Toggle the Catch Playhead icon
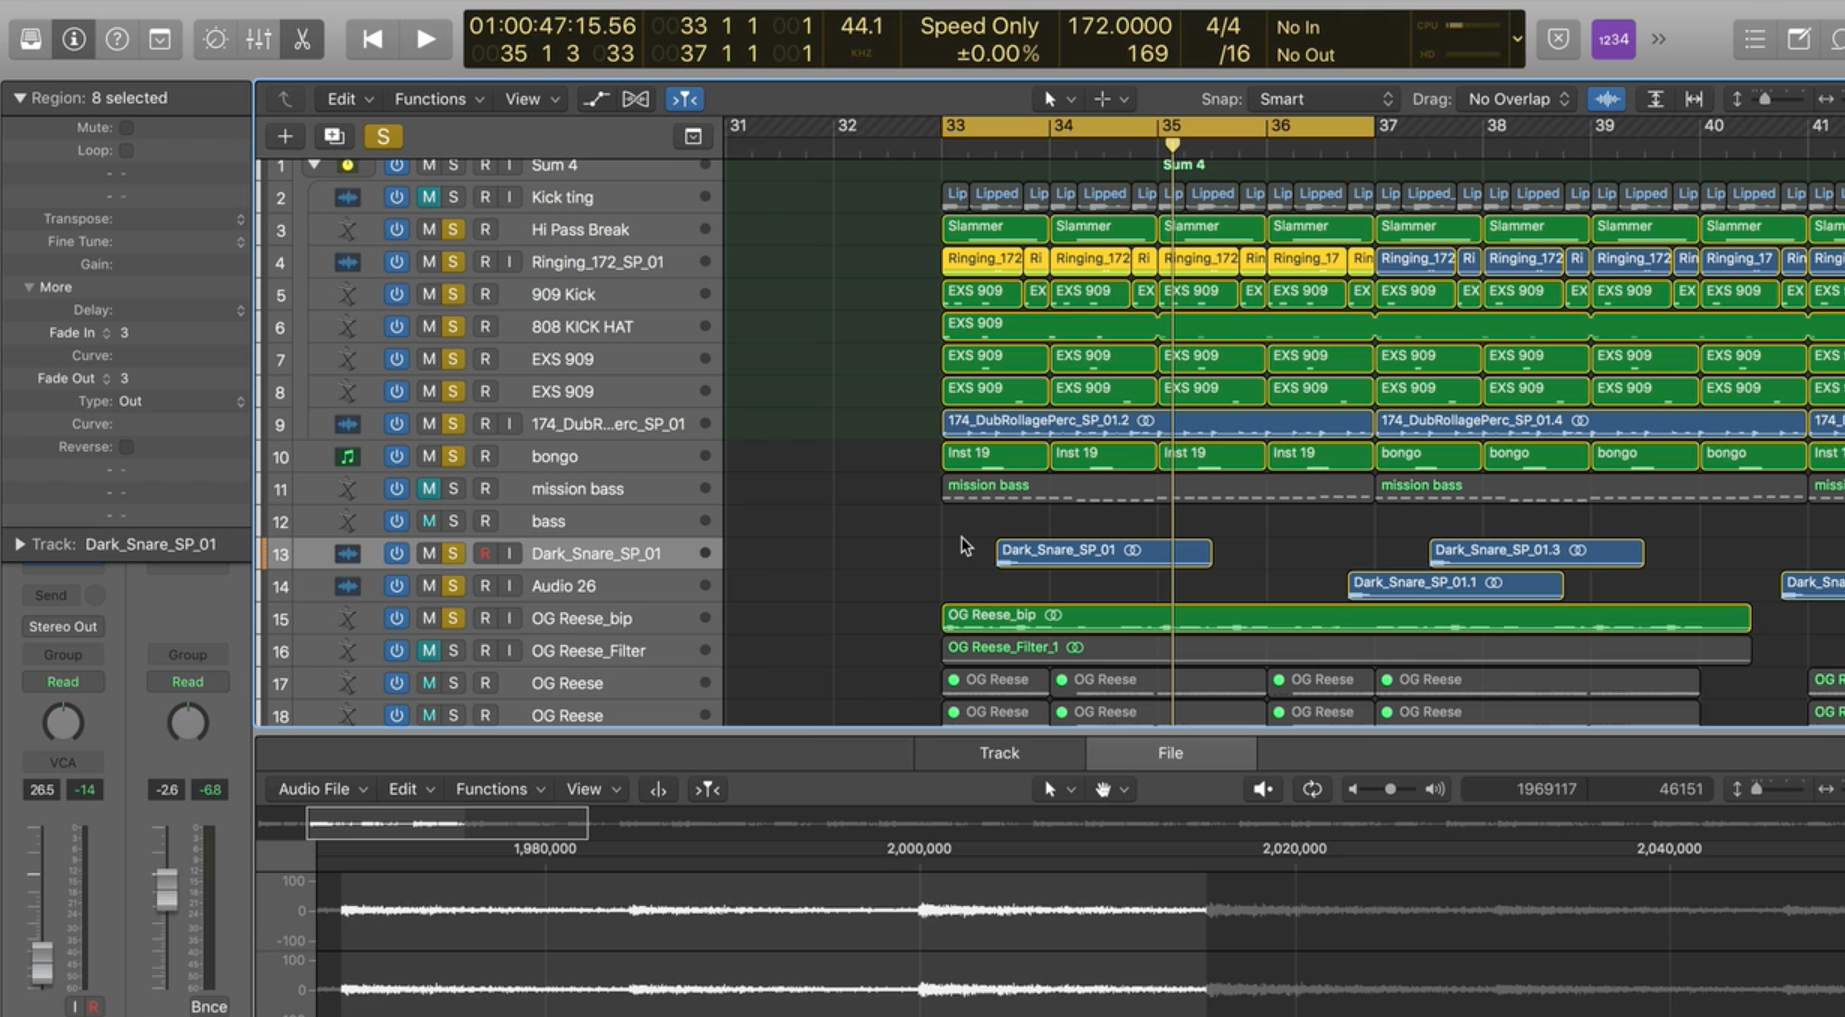 pyautogui.click(x=685, y=99)
